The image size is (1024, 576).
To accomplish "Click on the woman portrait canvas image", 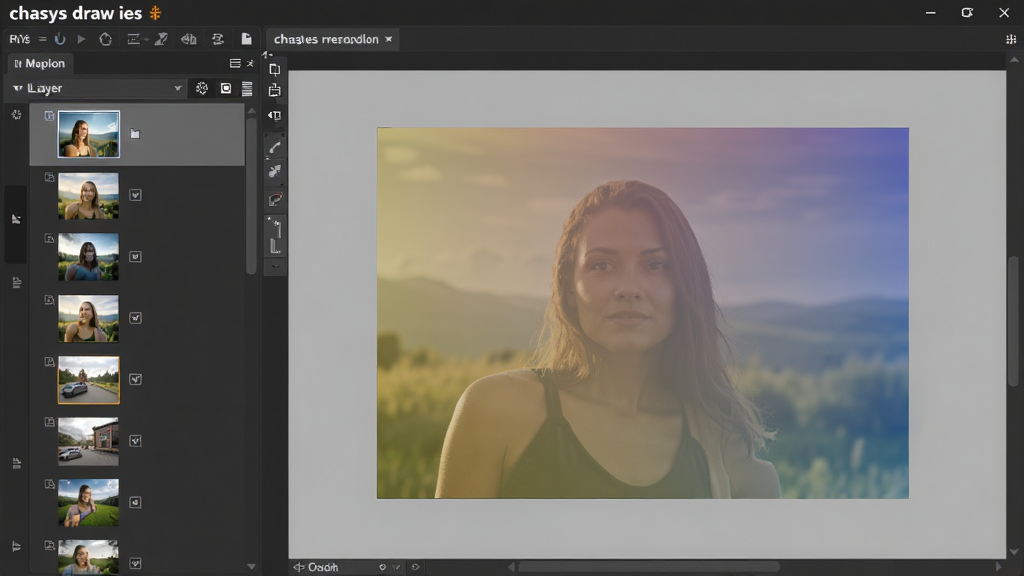I will click(643, 313).
